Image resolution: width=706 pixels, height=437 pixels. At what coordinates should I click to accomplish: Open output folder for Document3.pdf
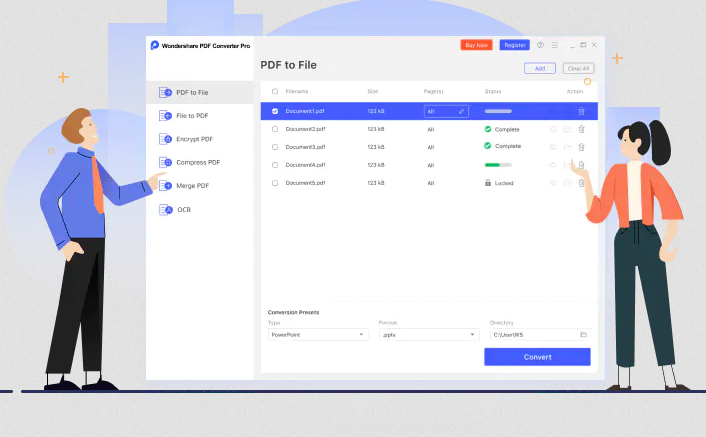pyautogui.click(x=567, y=147)
